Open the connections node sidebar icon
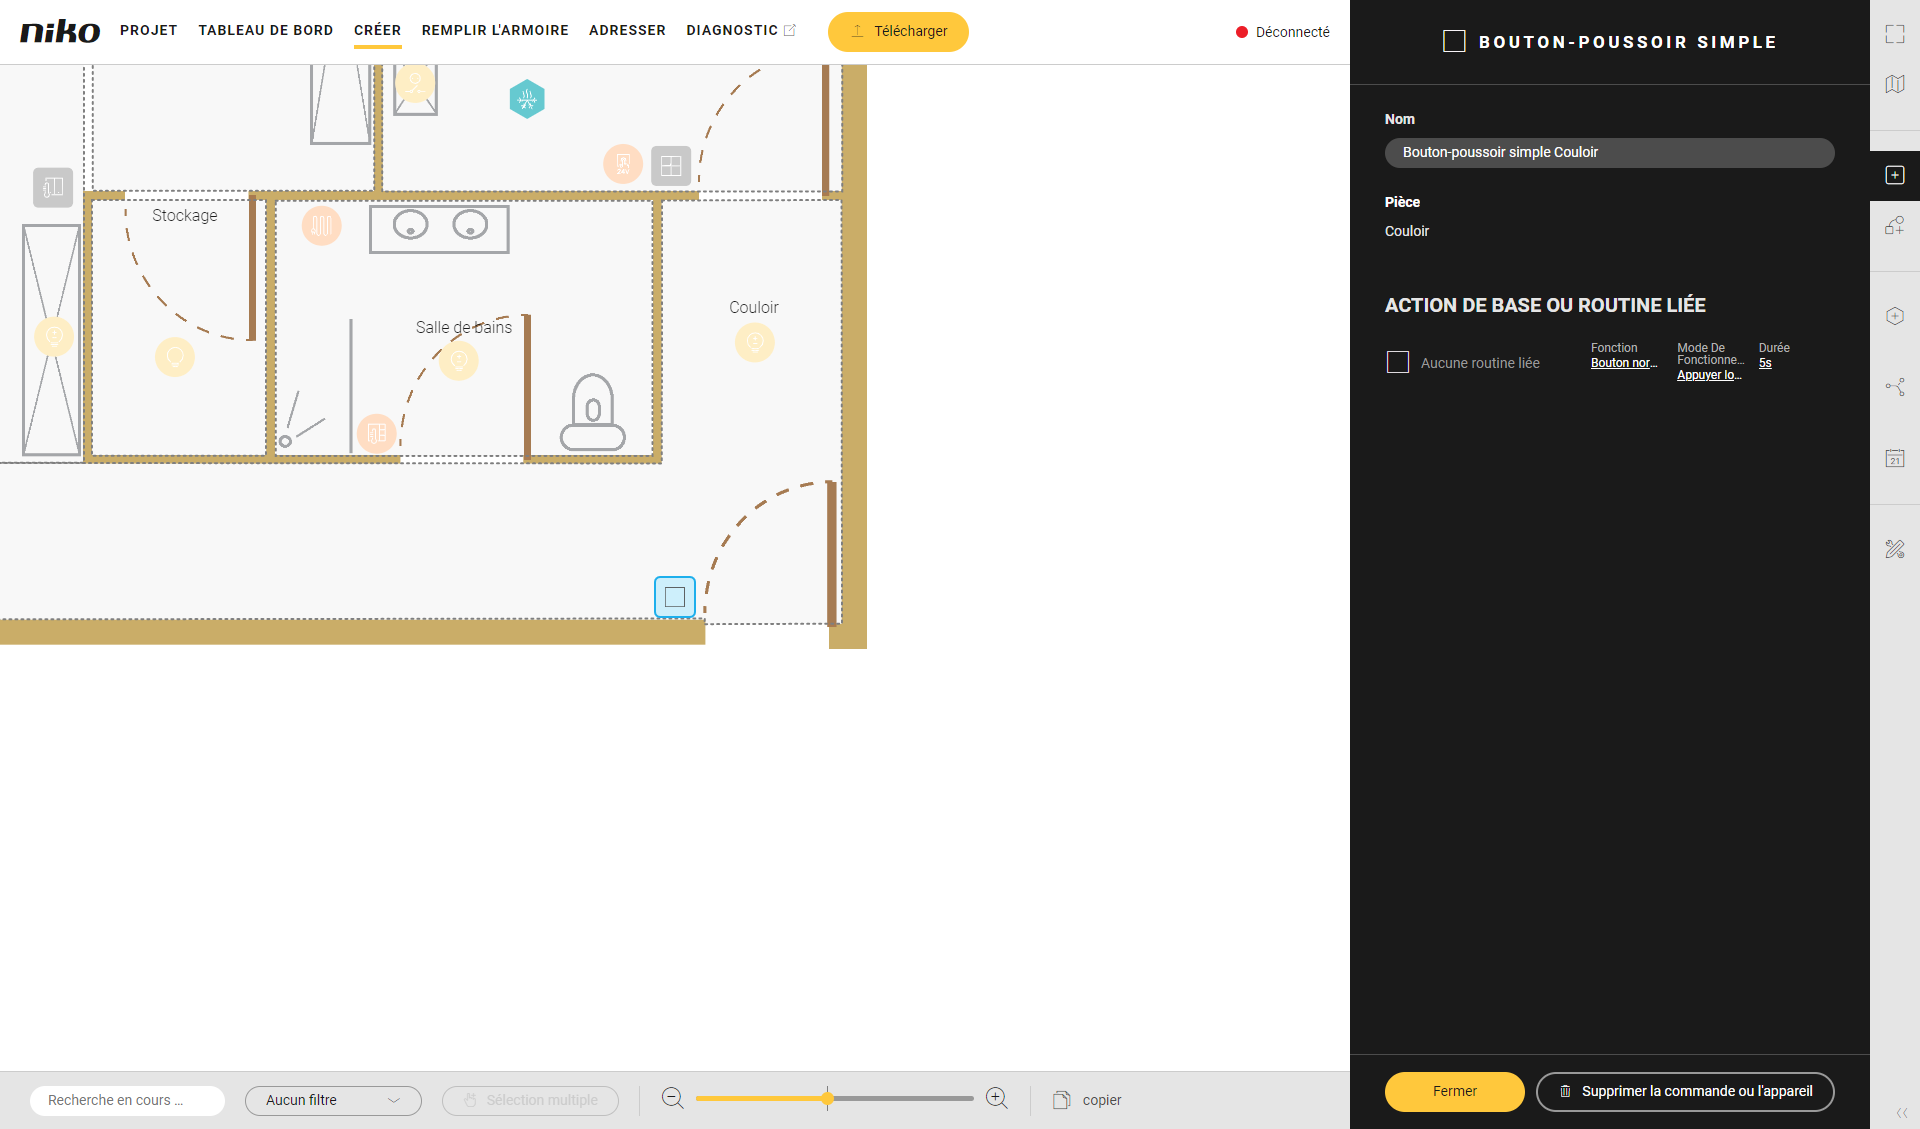 click(x=1894, y=387)
